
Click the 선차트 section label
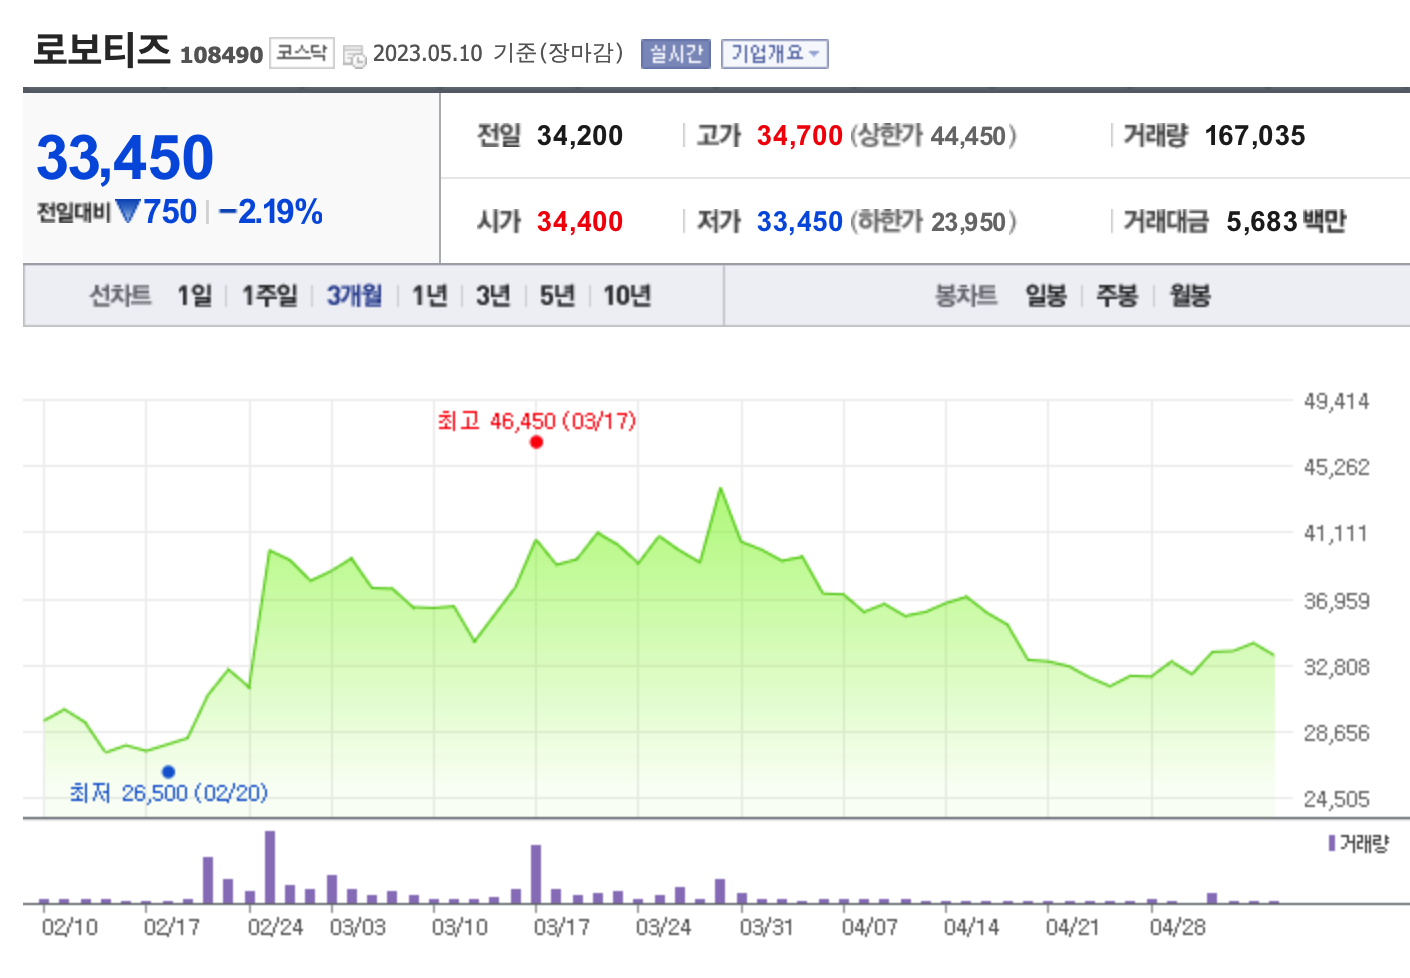tap(120, 296)
